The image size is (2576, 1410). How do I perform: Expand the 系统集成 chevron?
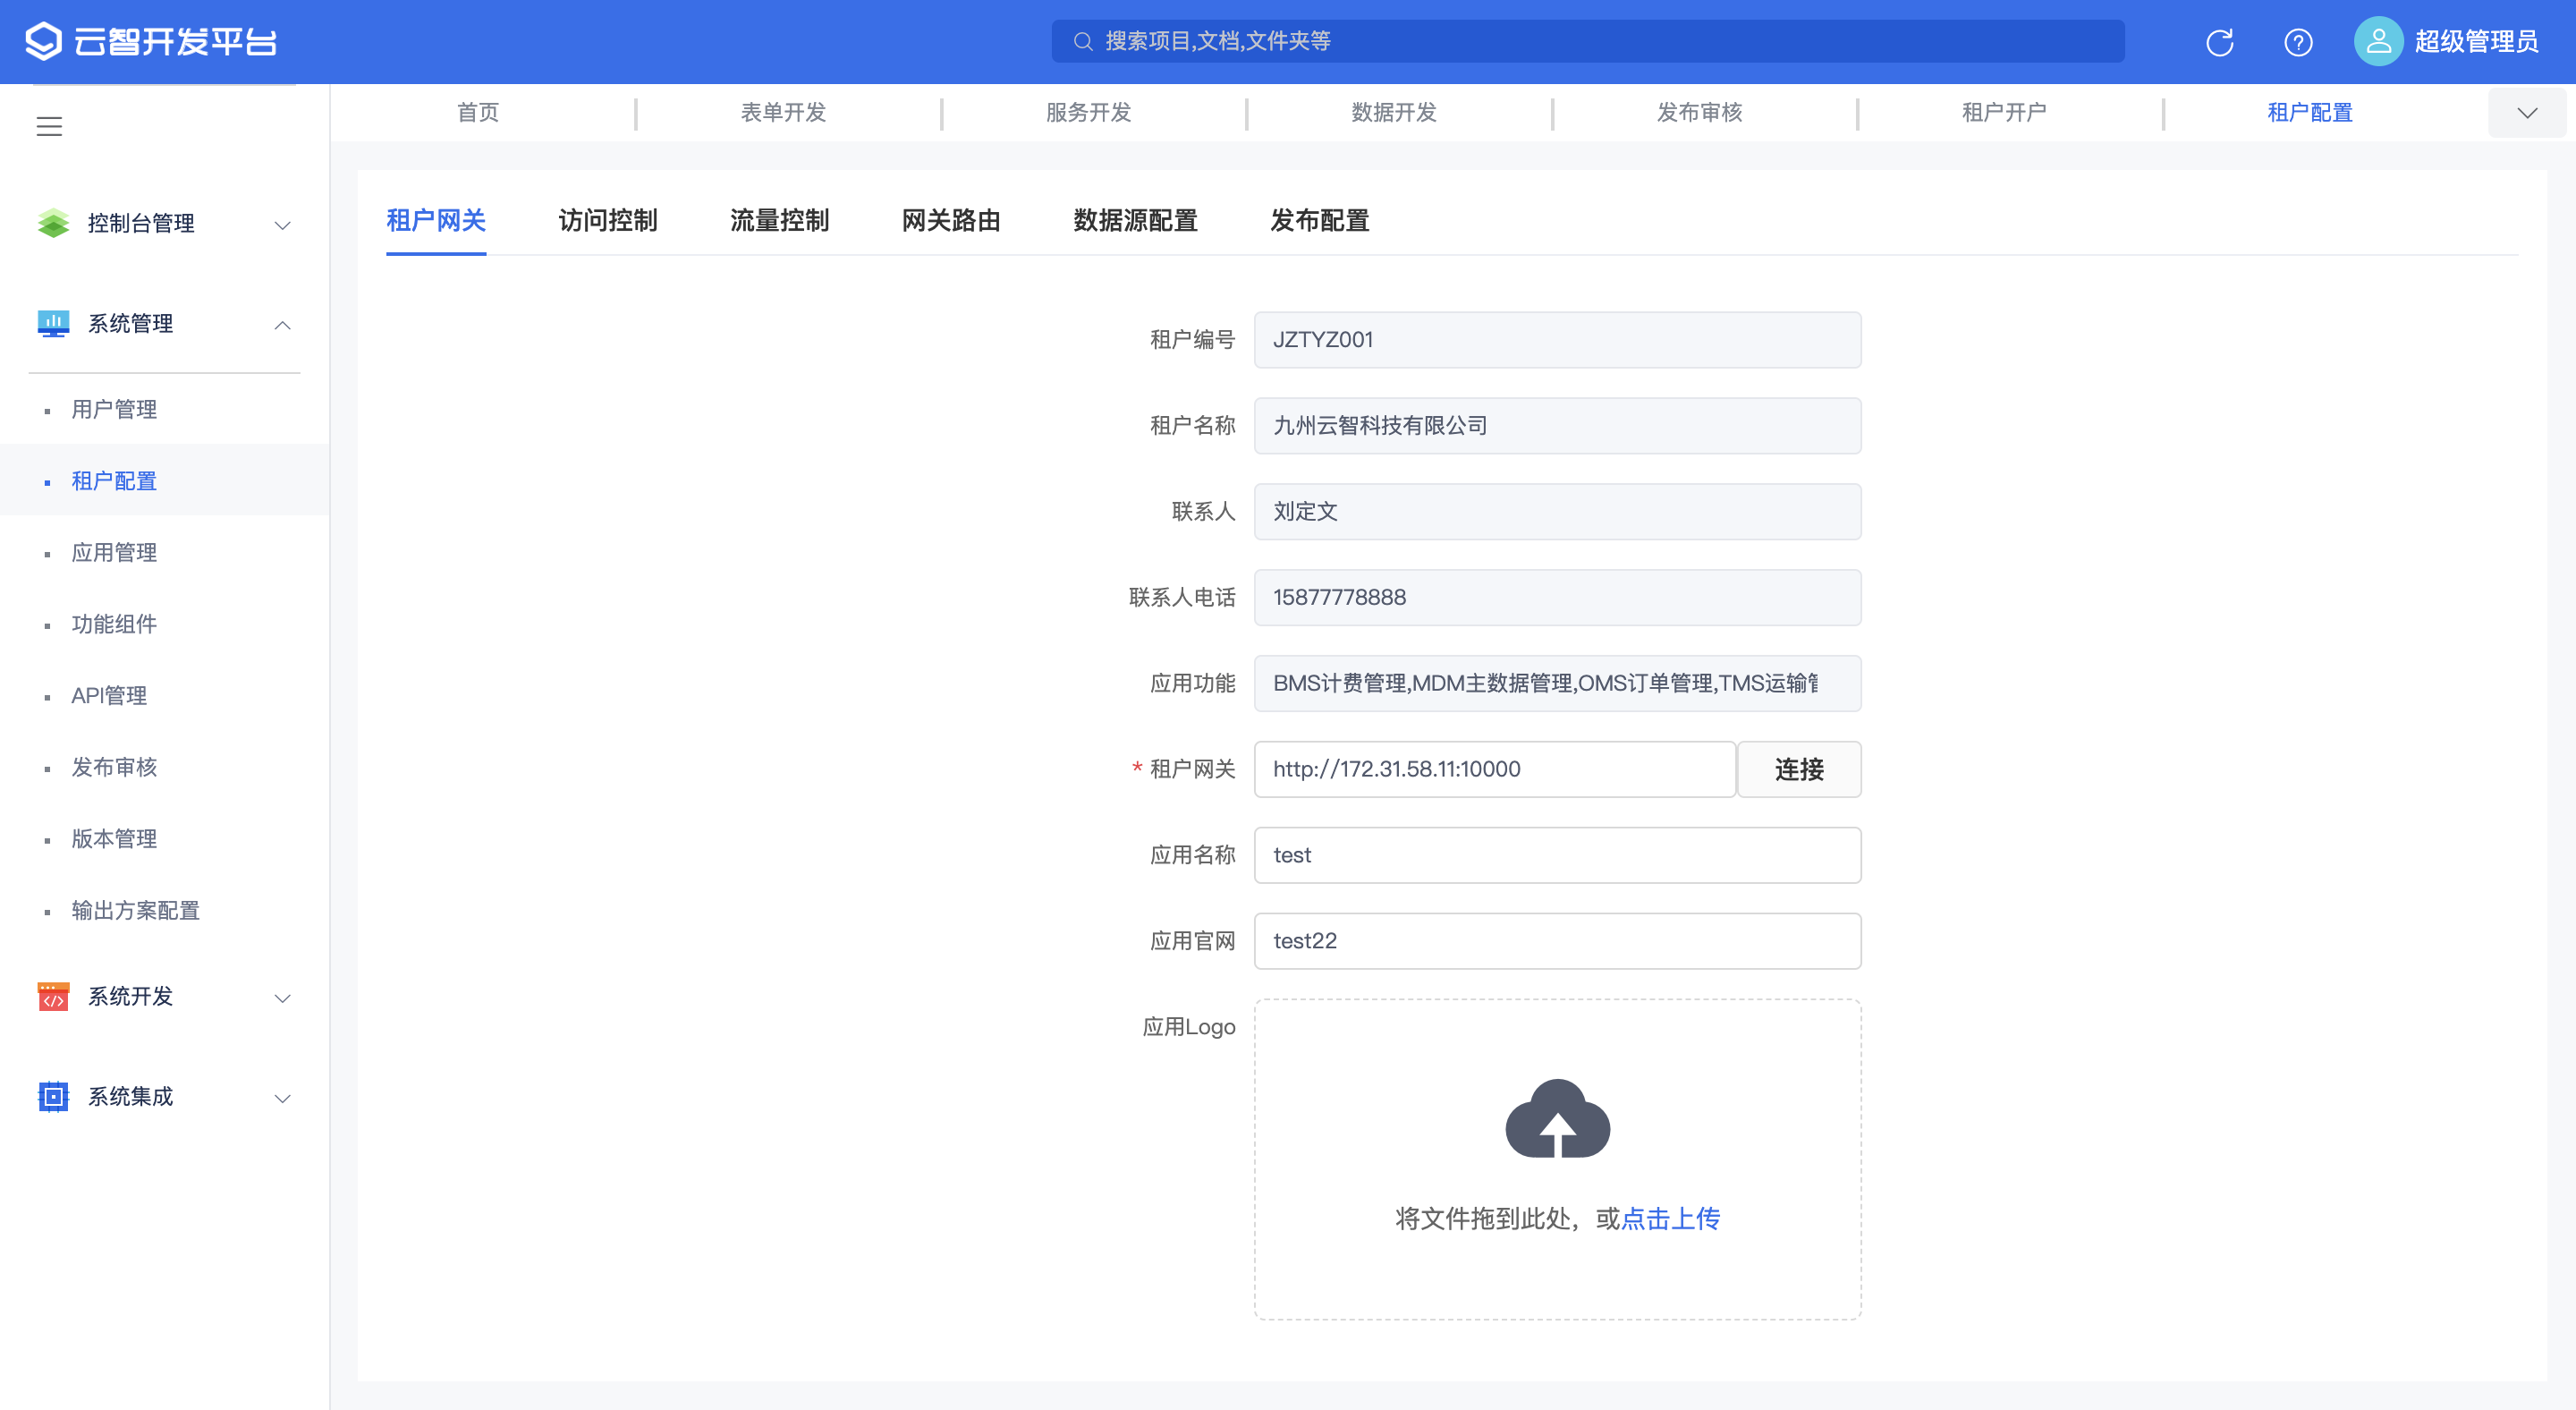[283, 1098]
